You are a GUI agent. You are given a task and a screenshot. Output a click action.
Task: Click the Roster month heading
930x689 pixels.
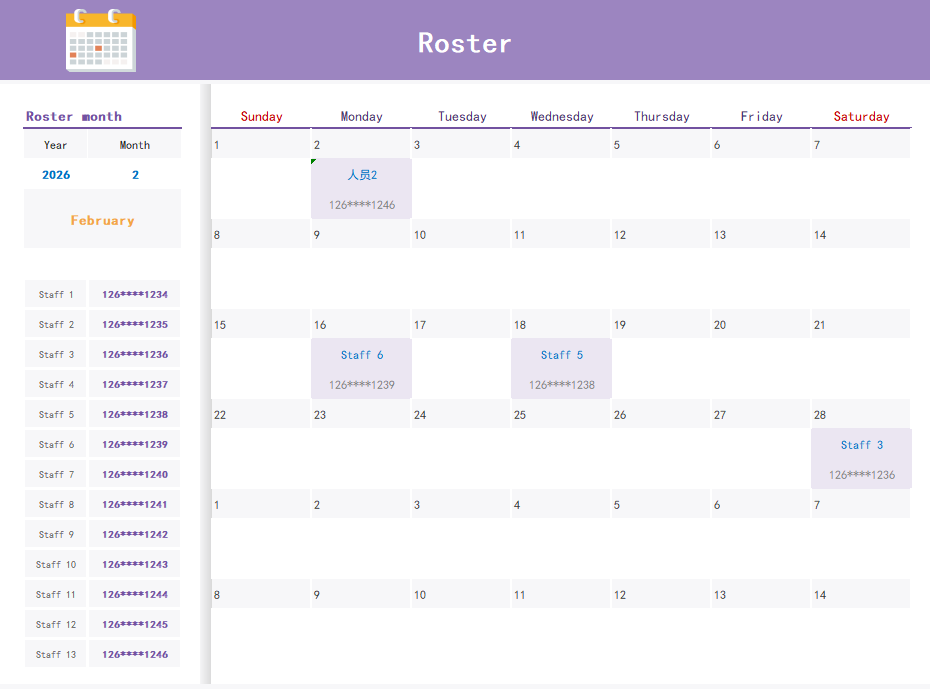[74, 117]
